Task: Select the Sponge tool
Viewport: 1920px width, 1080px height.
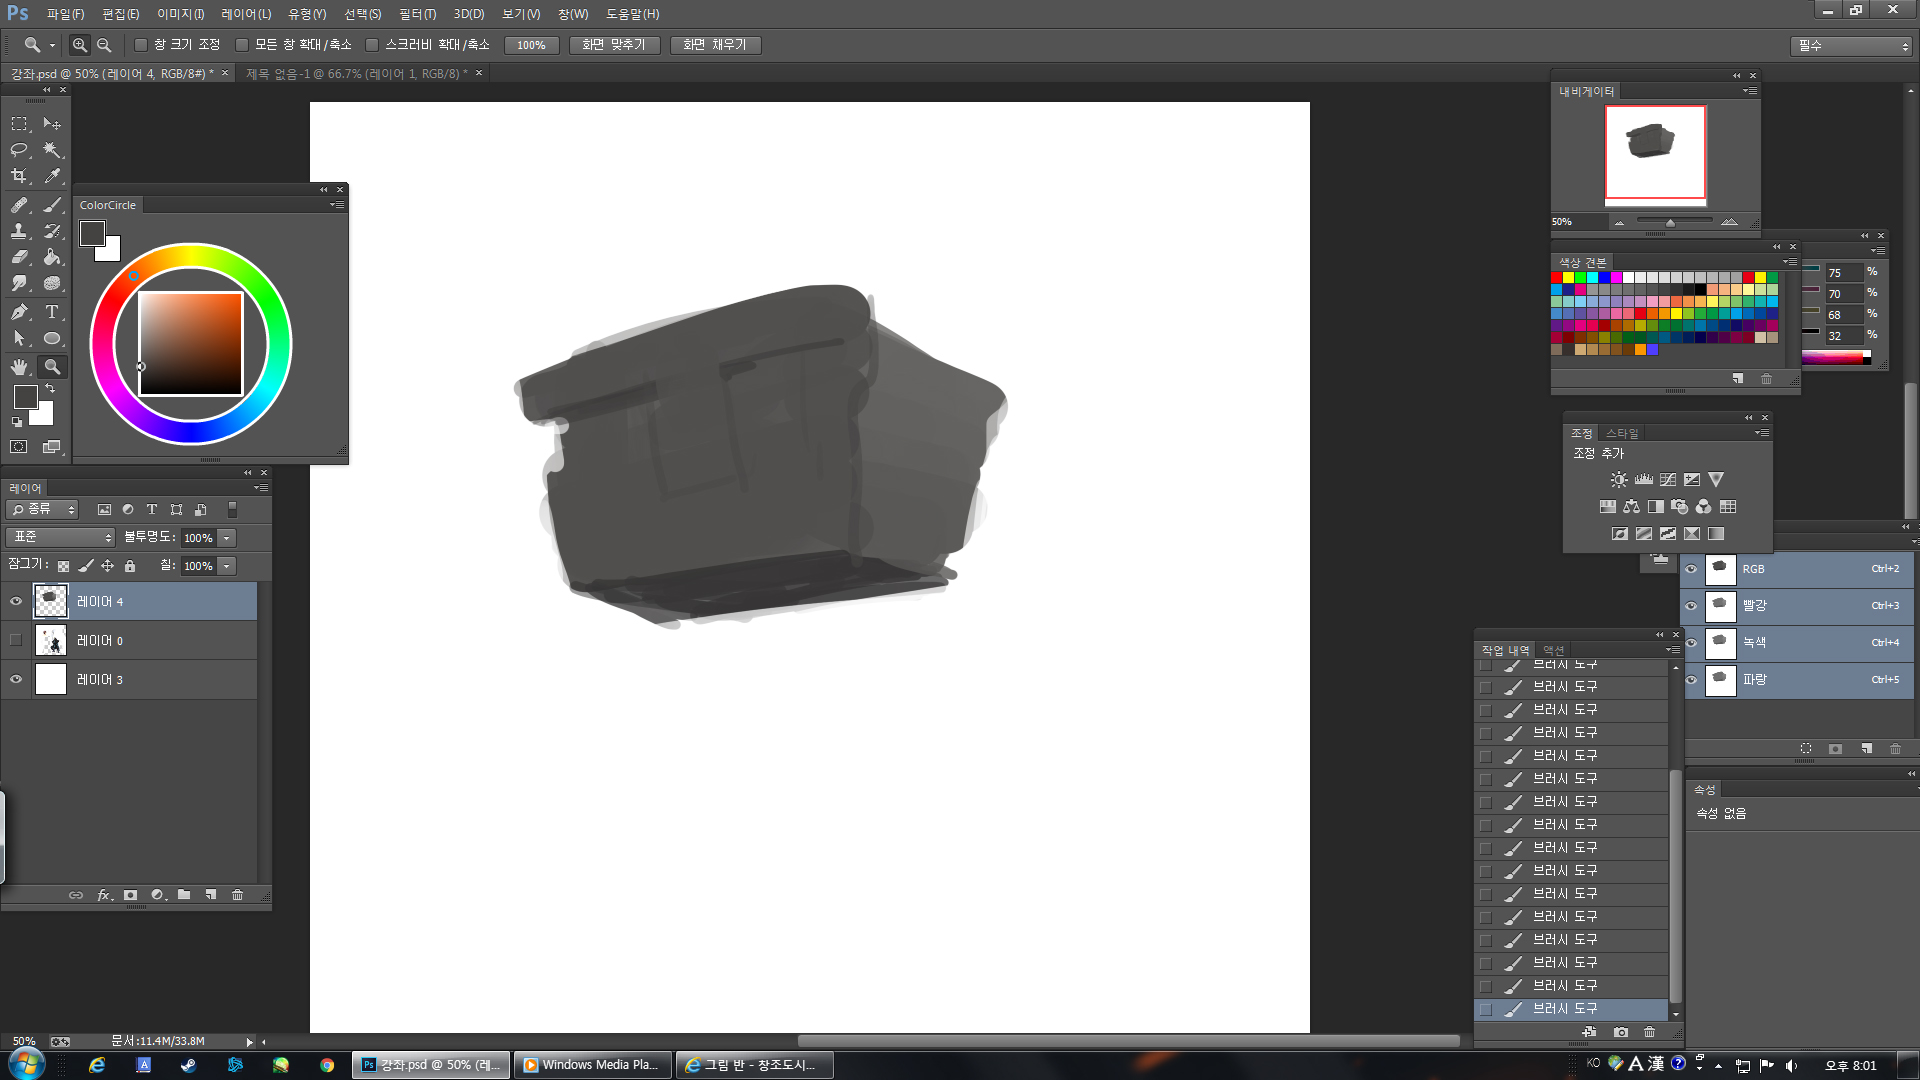Action: tap(52, 284)
